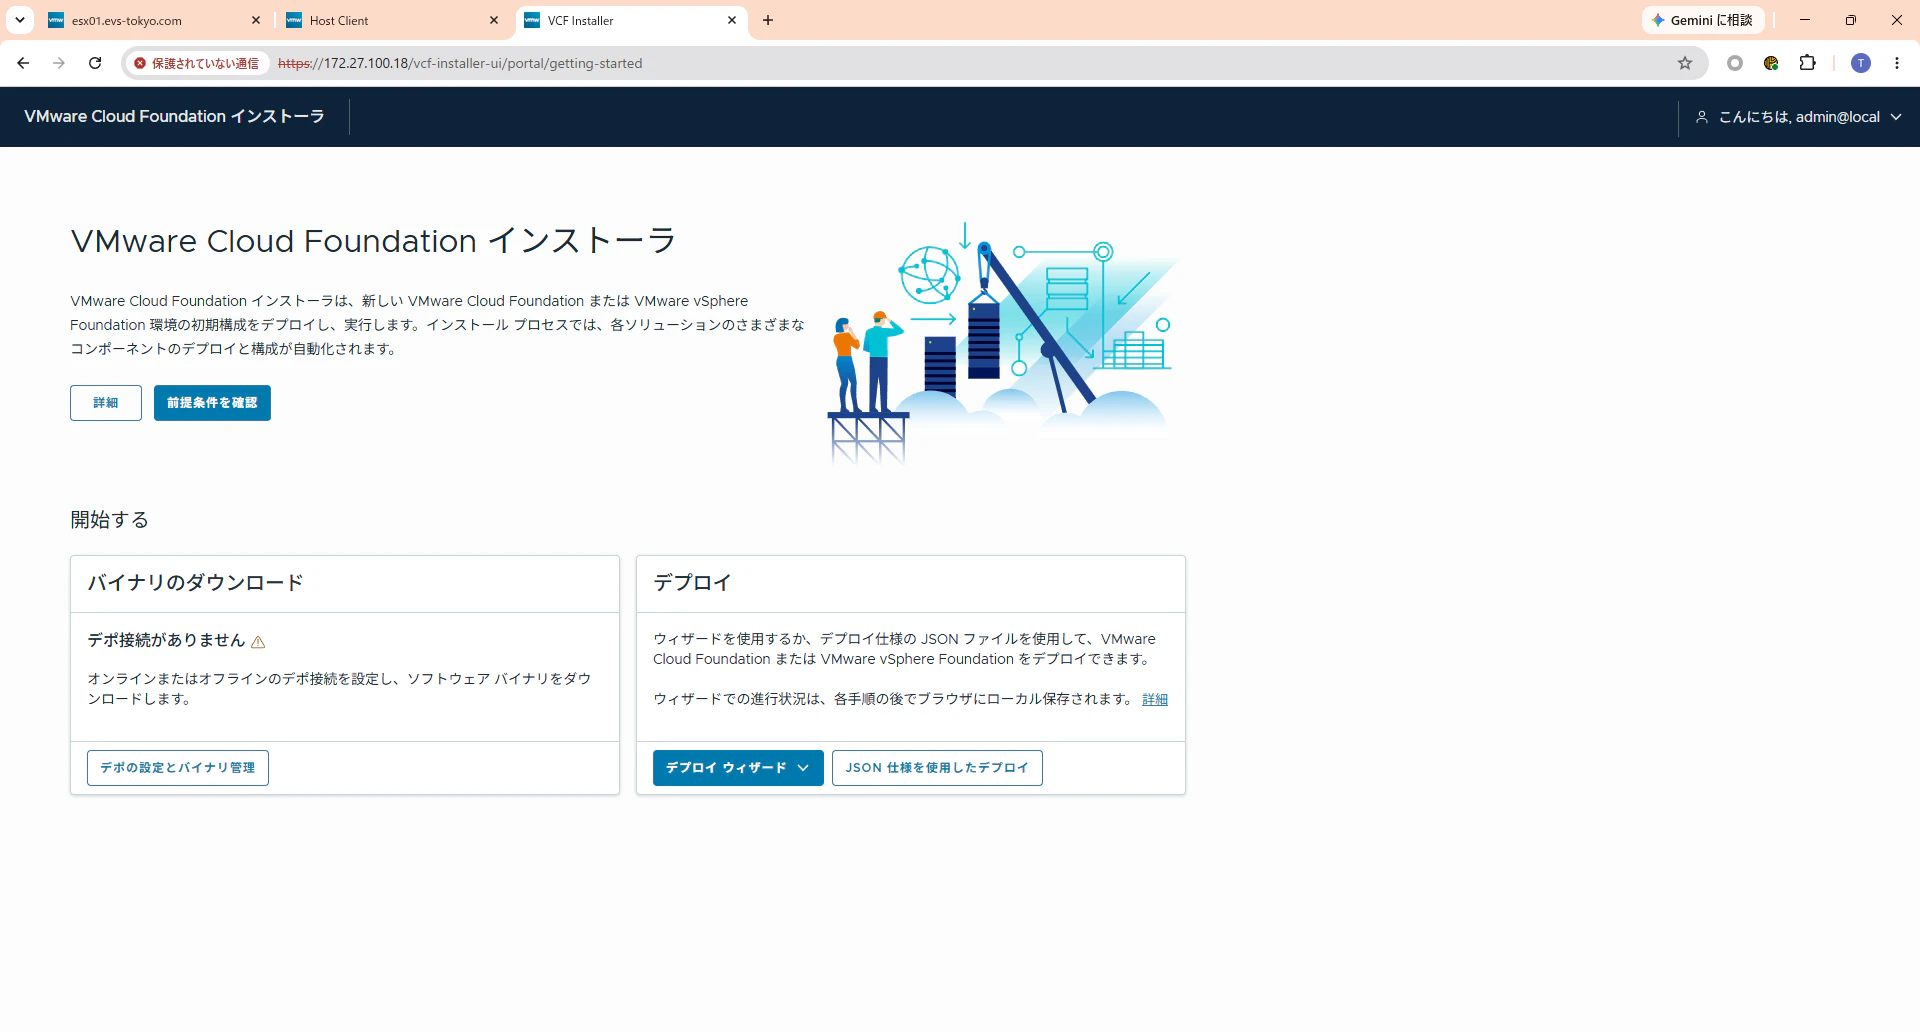Open the browser extensions puzzle icon

pyautogui.click(x=1807, y=63)
